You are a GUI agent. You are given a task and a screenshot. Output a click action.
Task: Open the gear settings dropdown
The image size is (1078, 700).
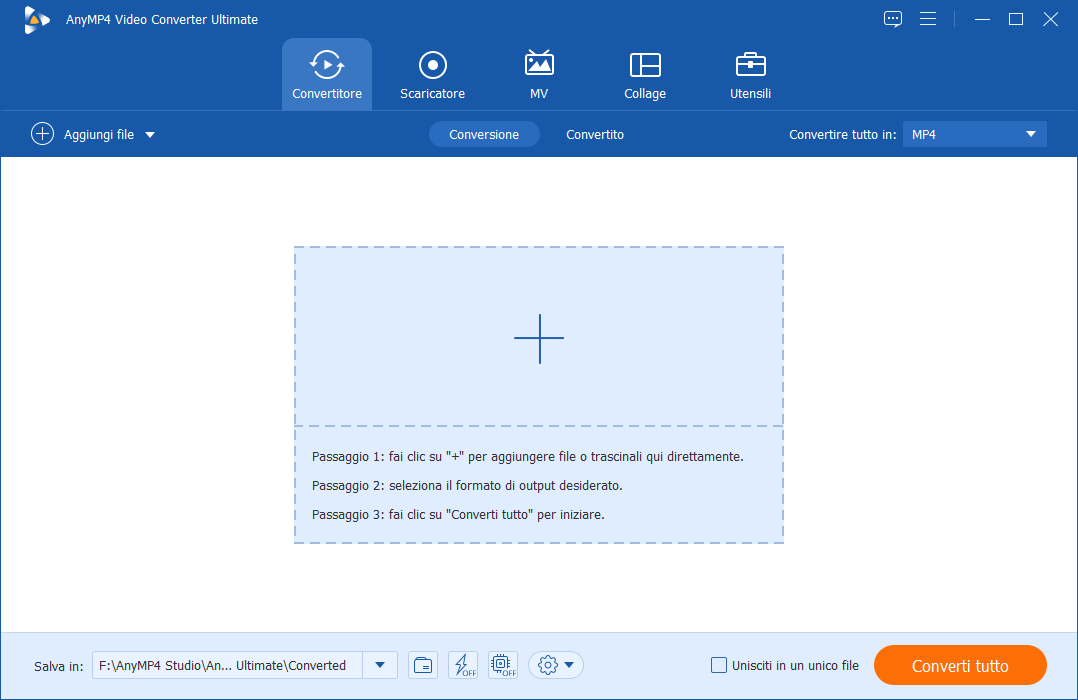pyautogui.click(x=556, y=665)
